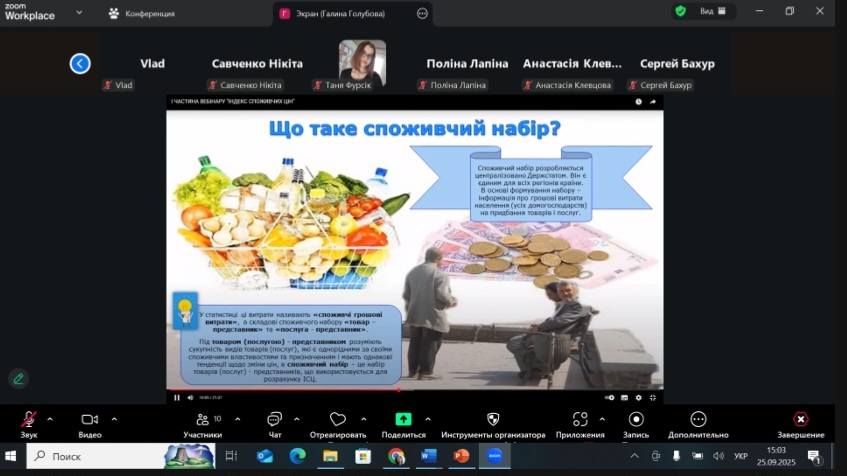Expand the arrow next to Участники
847x476 pixels.
231,419
